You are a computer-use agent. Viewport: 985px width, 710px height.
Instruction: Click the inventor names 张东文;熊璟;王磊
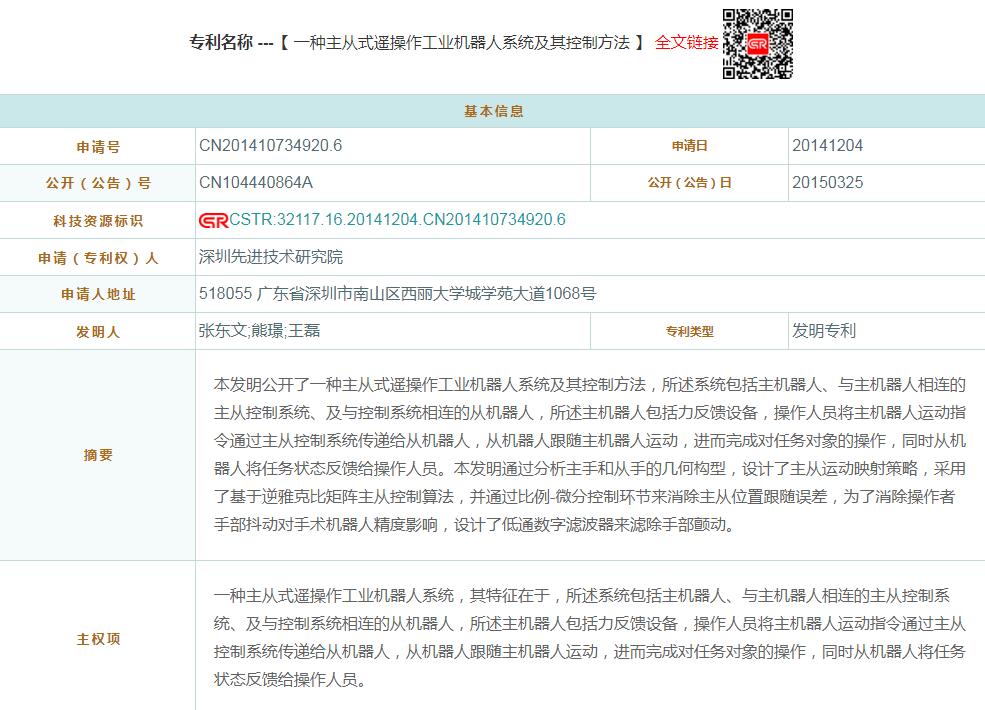[260, 331]
